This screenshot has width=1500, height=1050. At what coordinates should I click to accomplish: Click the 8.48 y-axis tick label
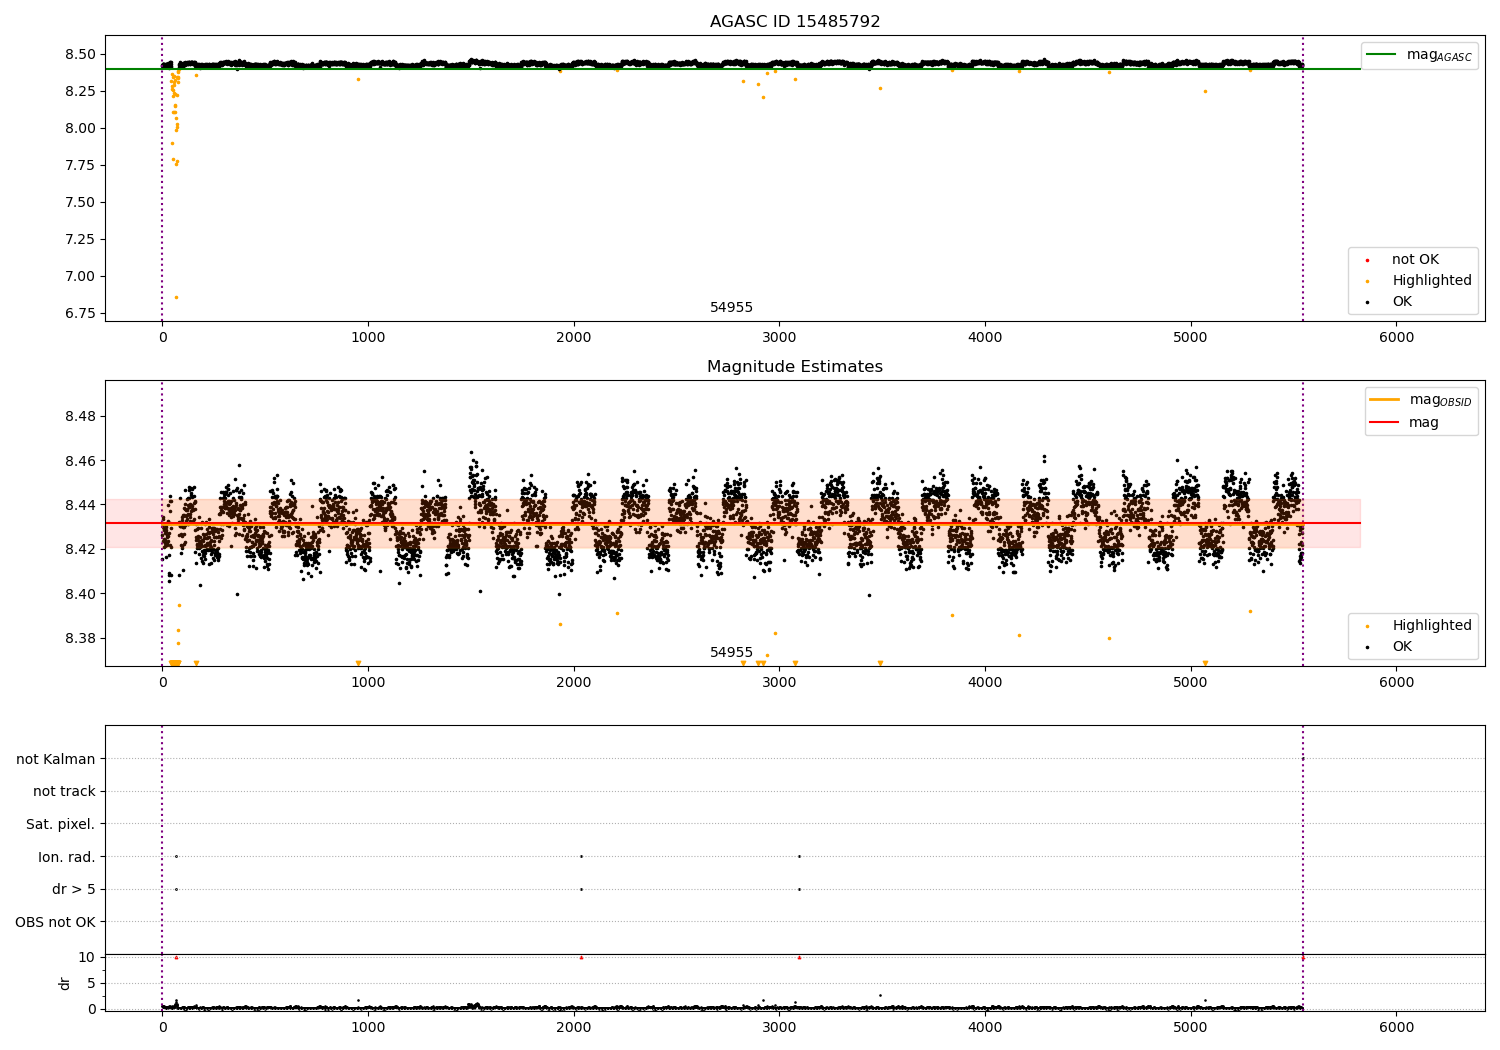click(x=80, y=417)
